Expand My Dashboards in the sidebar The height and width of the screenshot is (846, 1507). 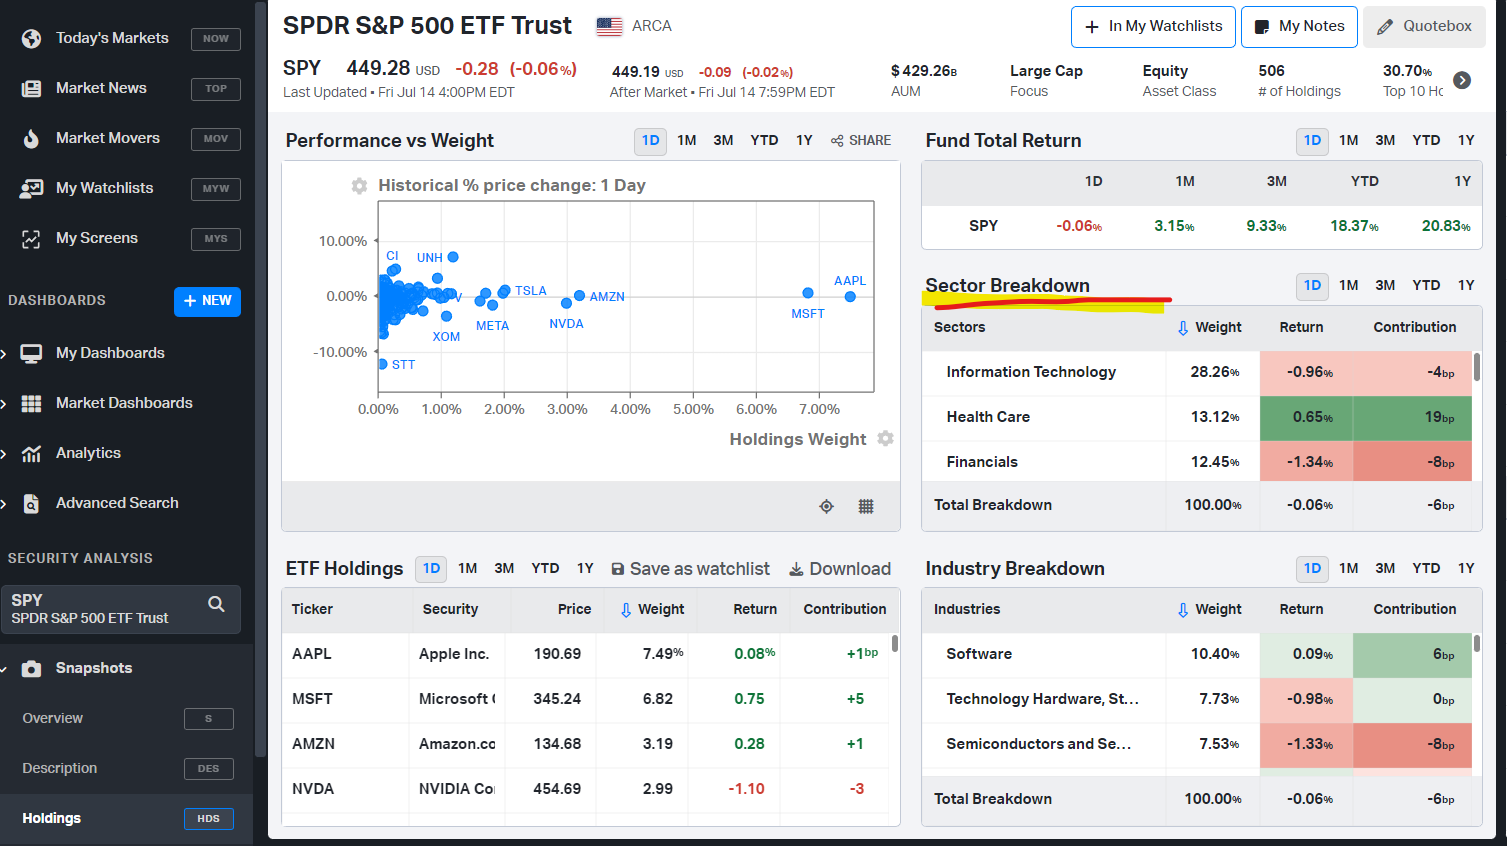coord(6,354)
